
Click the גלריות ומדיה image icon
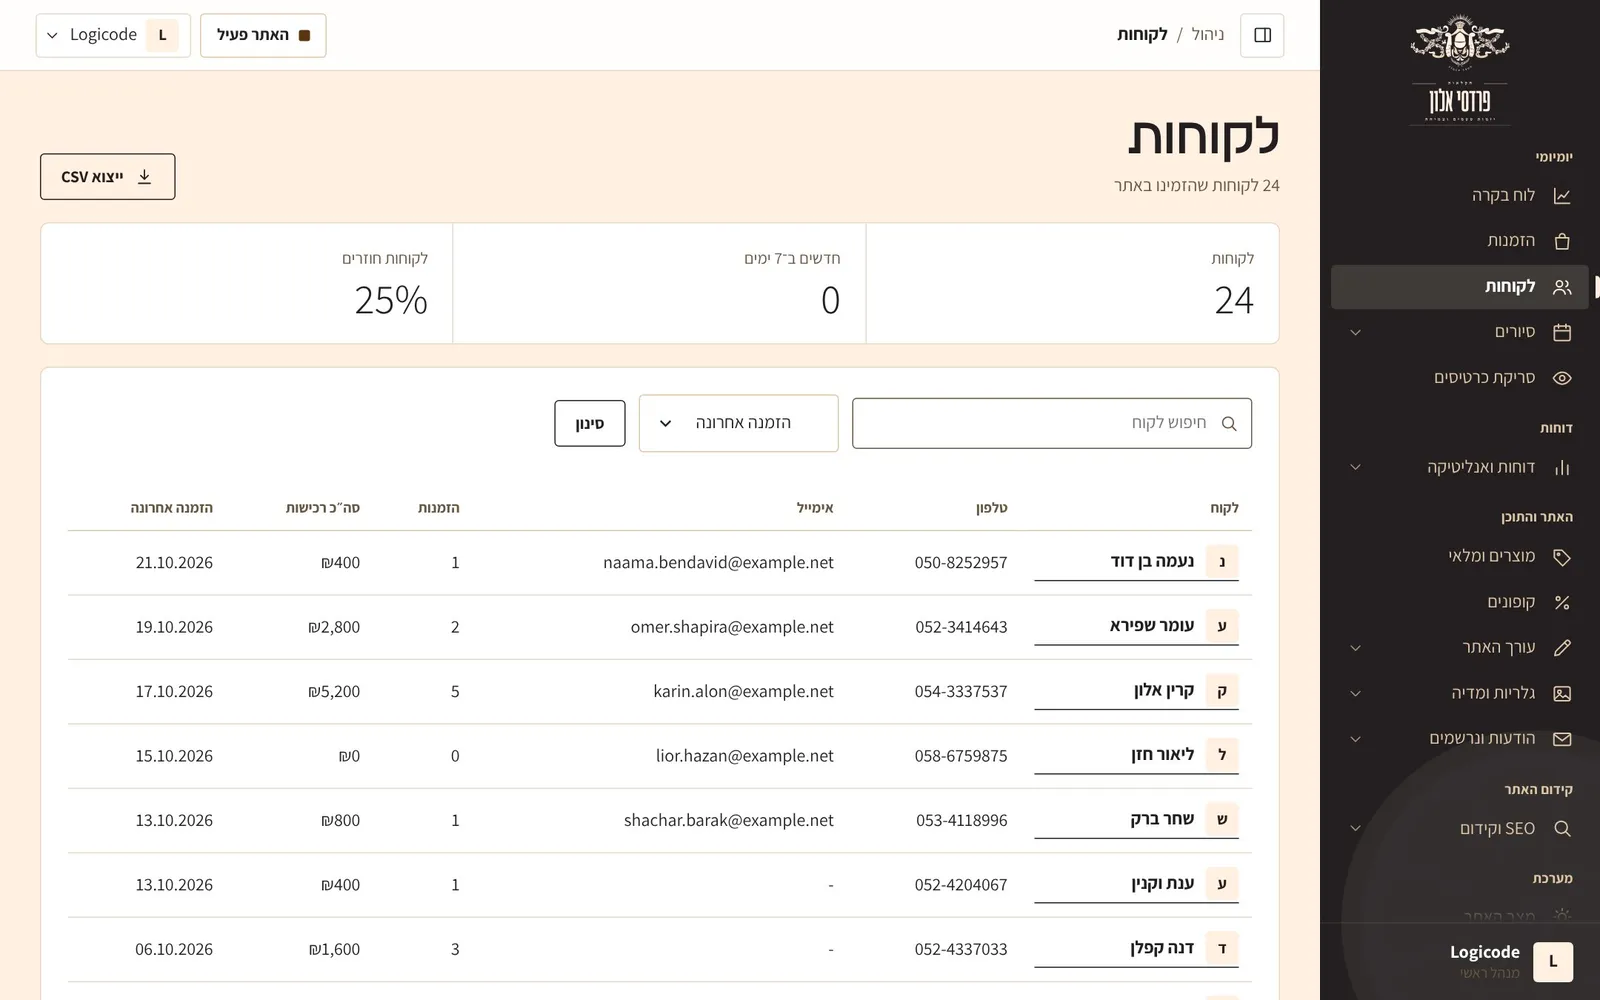1562,693
